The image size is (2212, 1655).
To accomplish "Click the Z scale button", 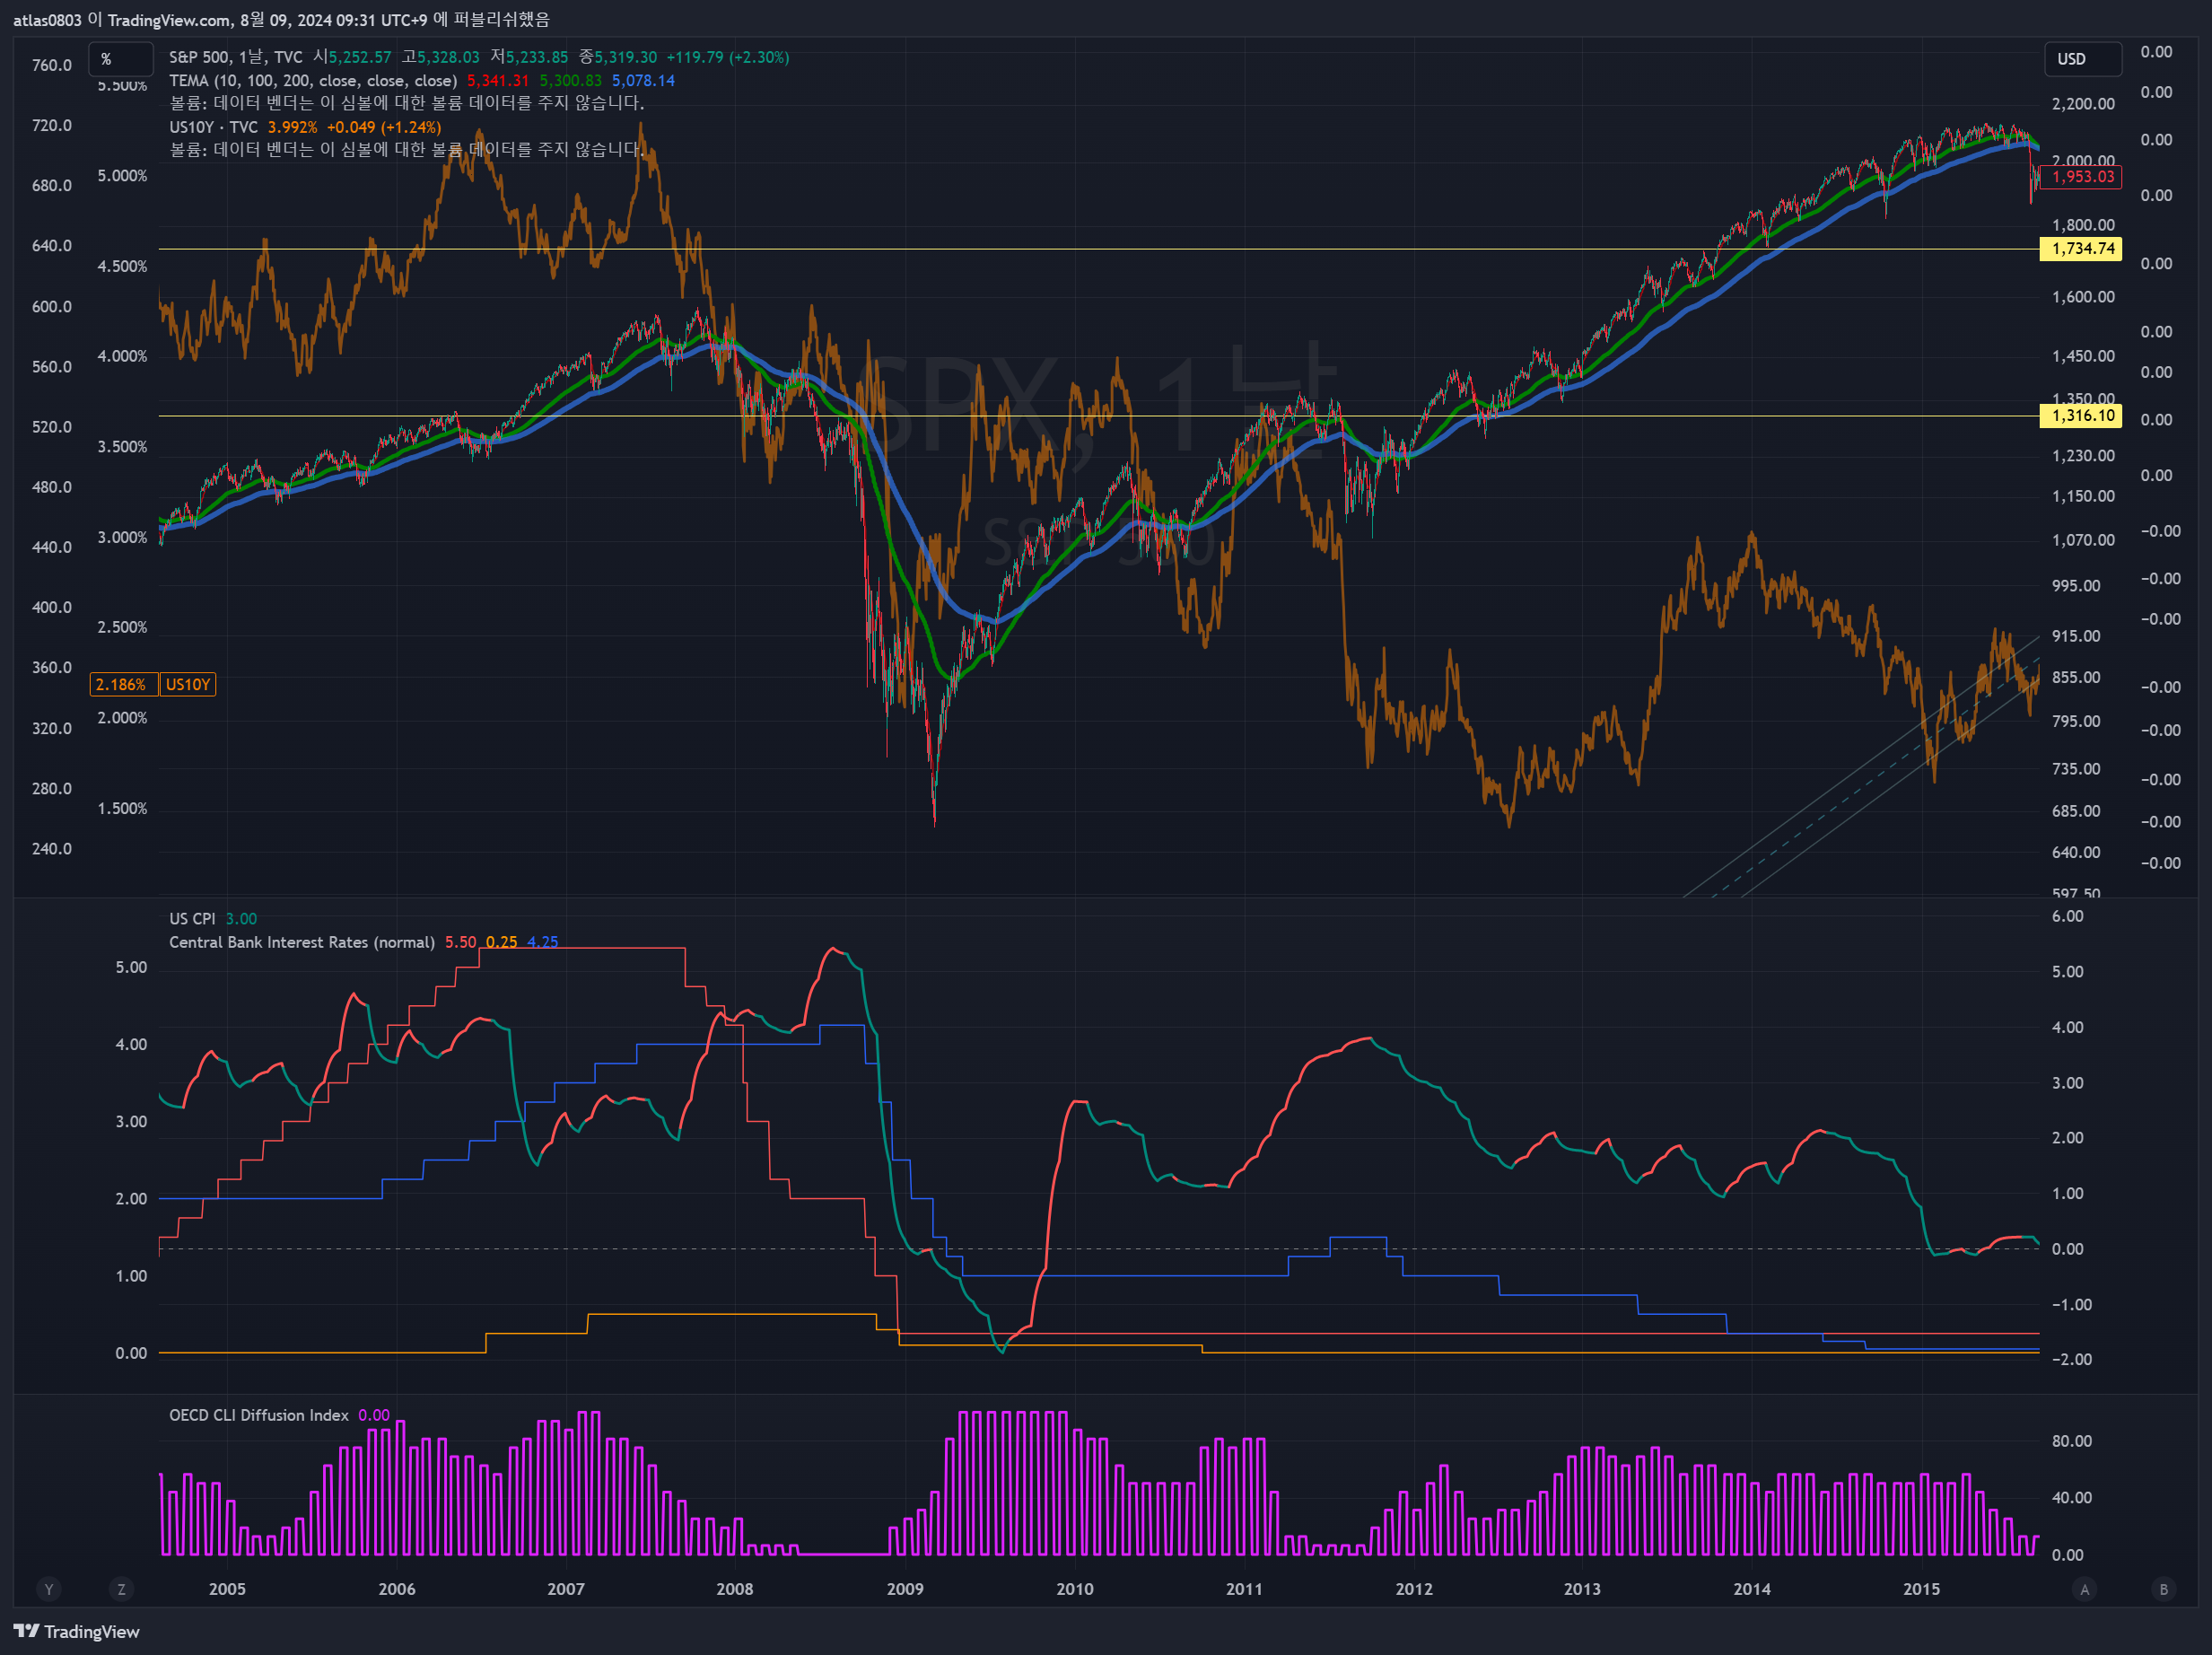I will click(121, 1589).
